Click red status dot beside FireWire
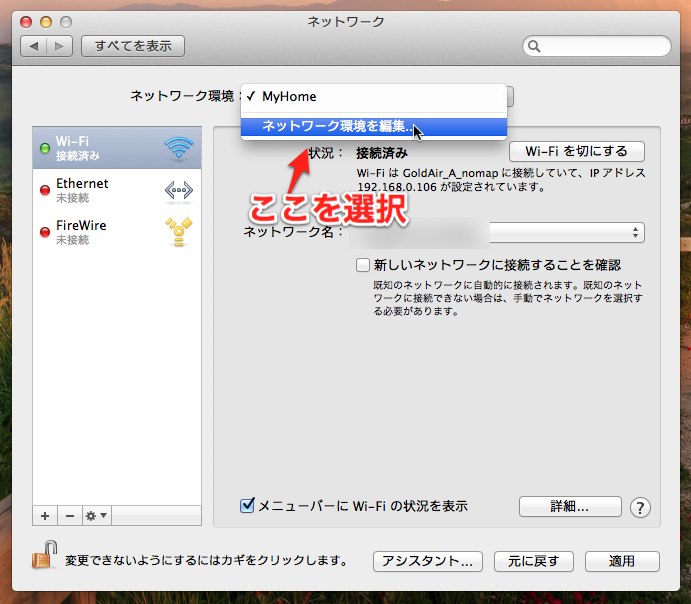Screen dimensions: 691x604 click(45, 232)
